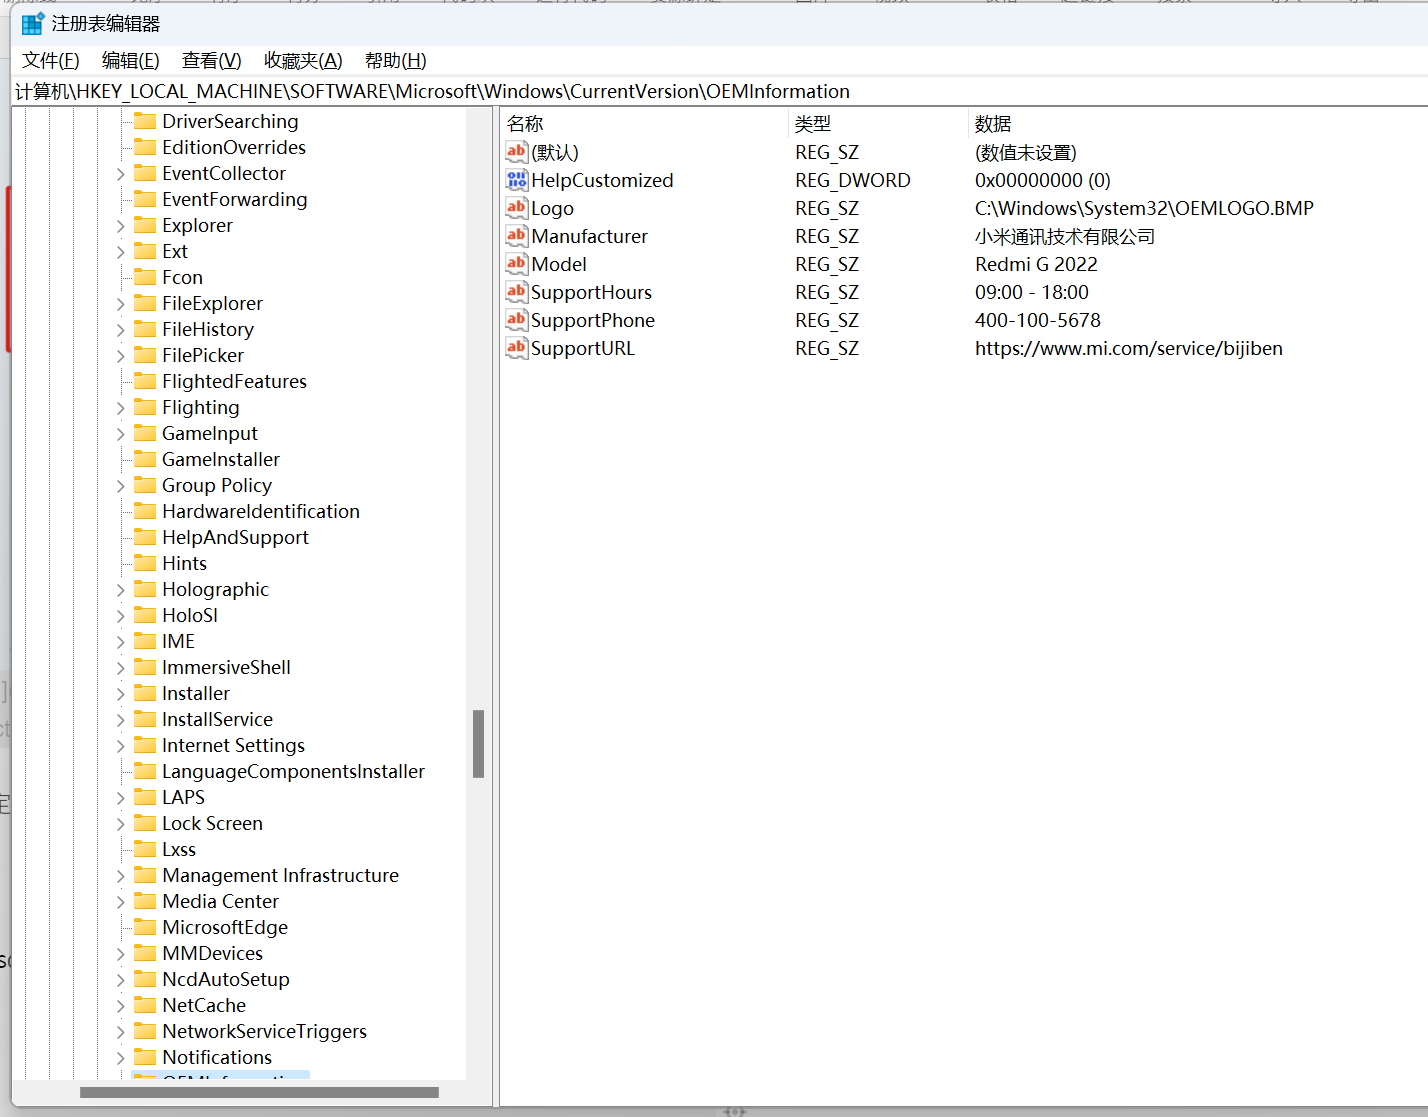Viewport: 1428px width, 1117px height.
Task: Click the vertical scrollbar of the tree pane
Action: click(479, 744)
